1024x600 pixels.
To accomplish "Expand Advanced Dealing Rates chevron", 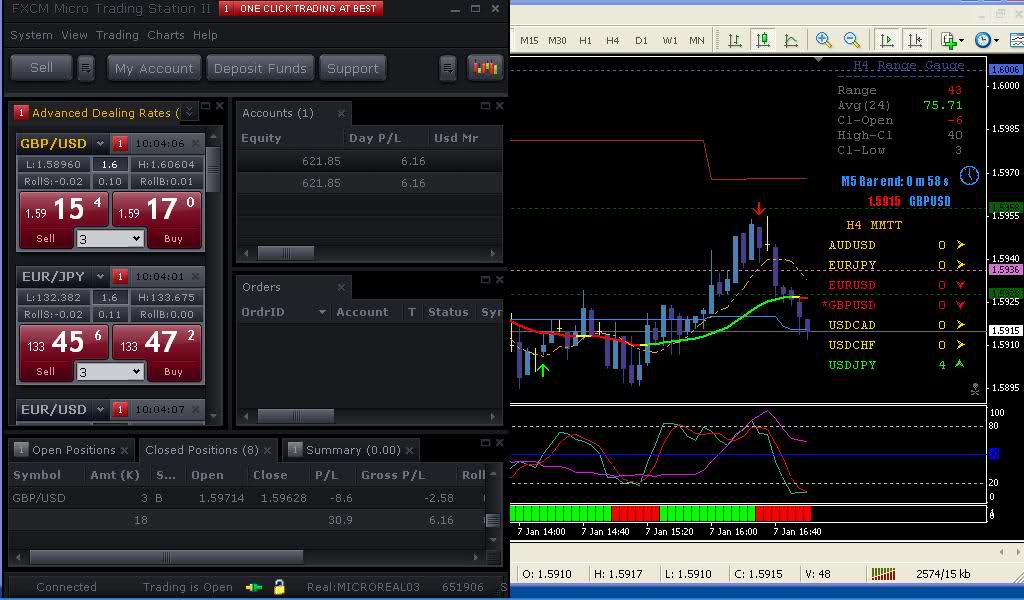I will tap(190, 113).
